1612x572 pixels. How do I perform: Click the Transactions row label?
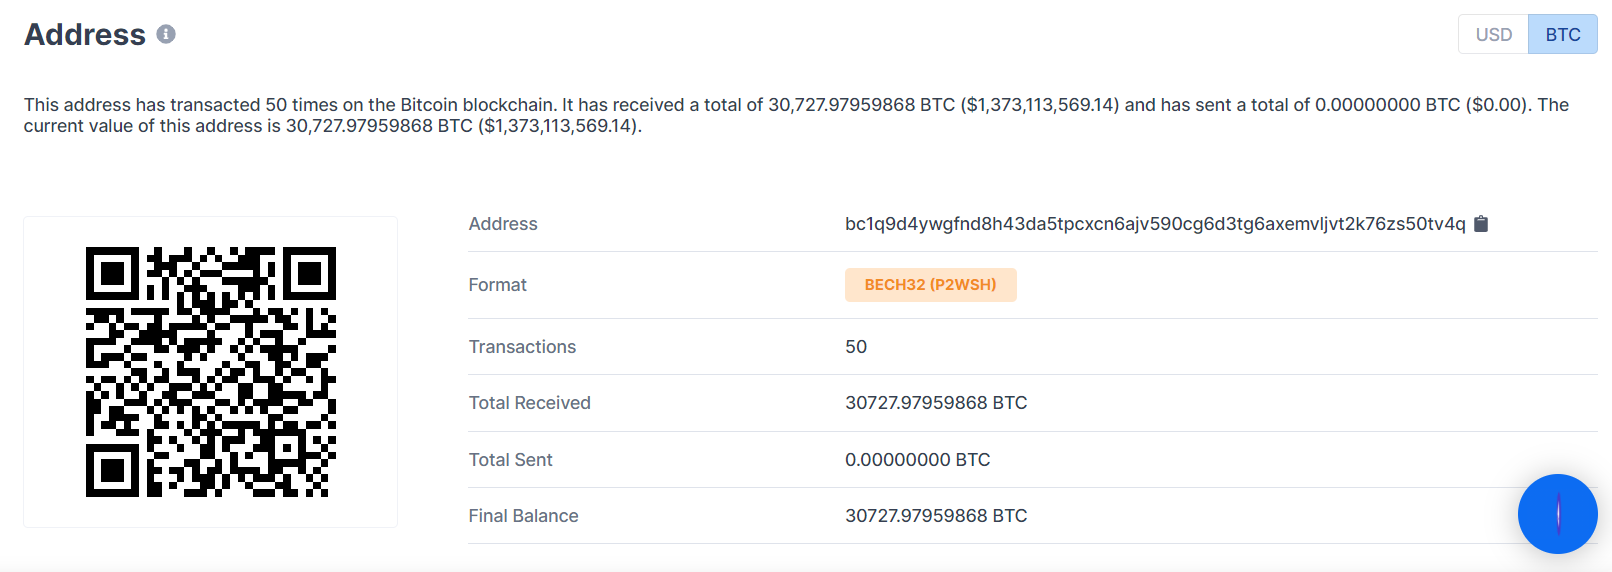[x=522, y=347]
